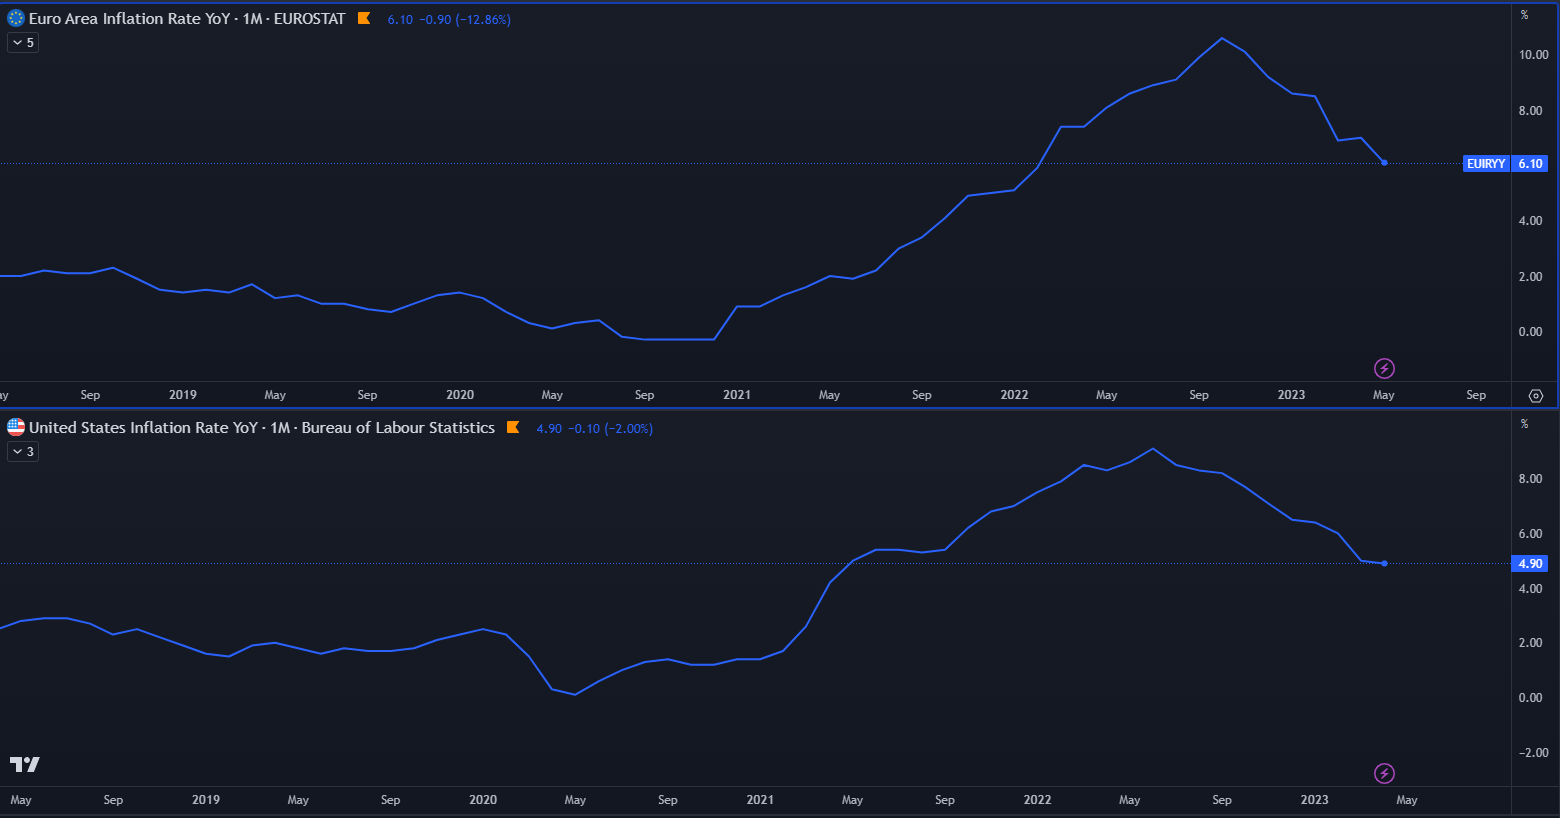Click the 2021 label on upper time axis
Image resolution: width=1560 pixels, height=818 pixels.
tap(737, 395)
